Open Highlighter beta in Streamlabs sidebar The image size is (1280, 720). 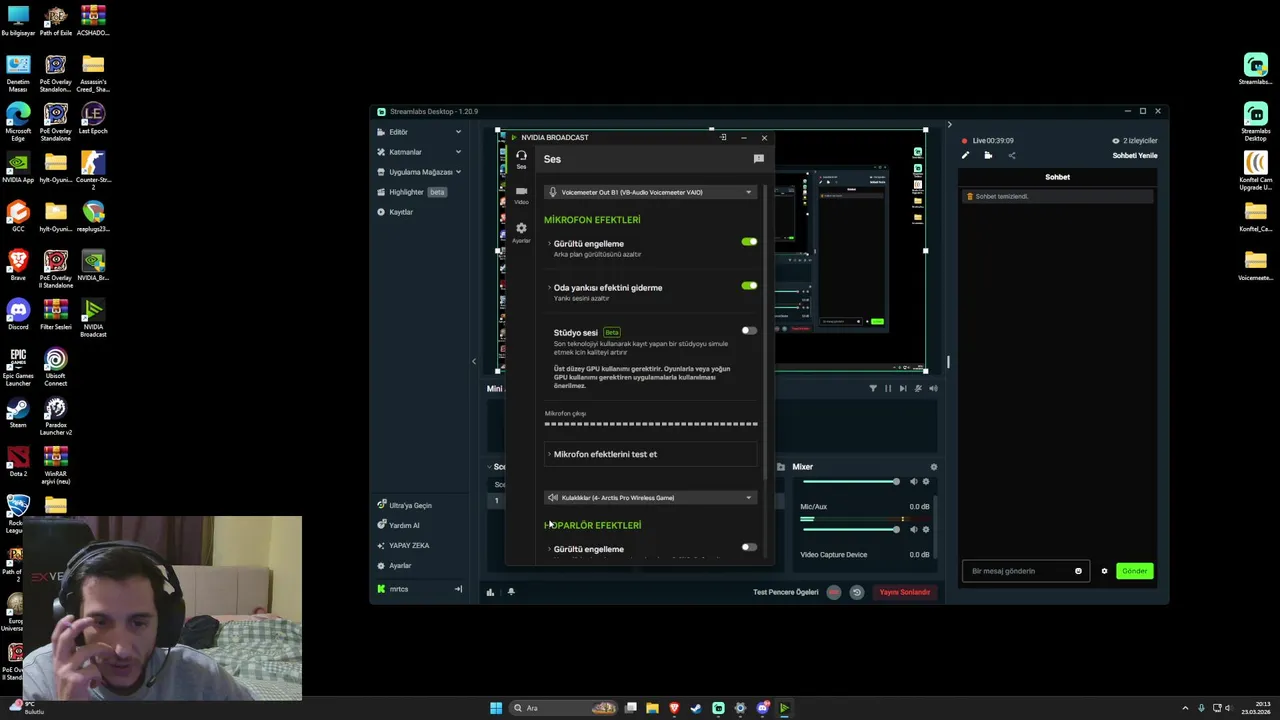tap(411, 192)
